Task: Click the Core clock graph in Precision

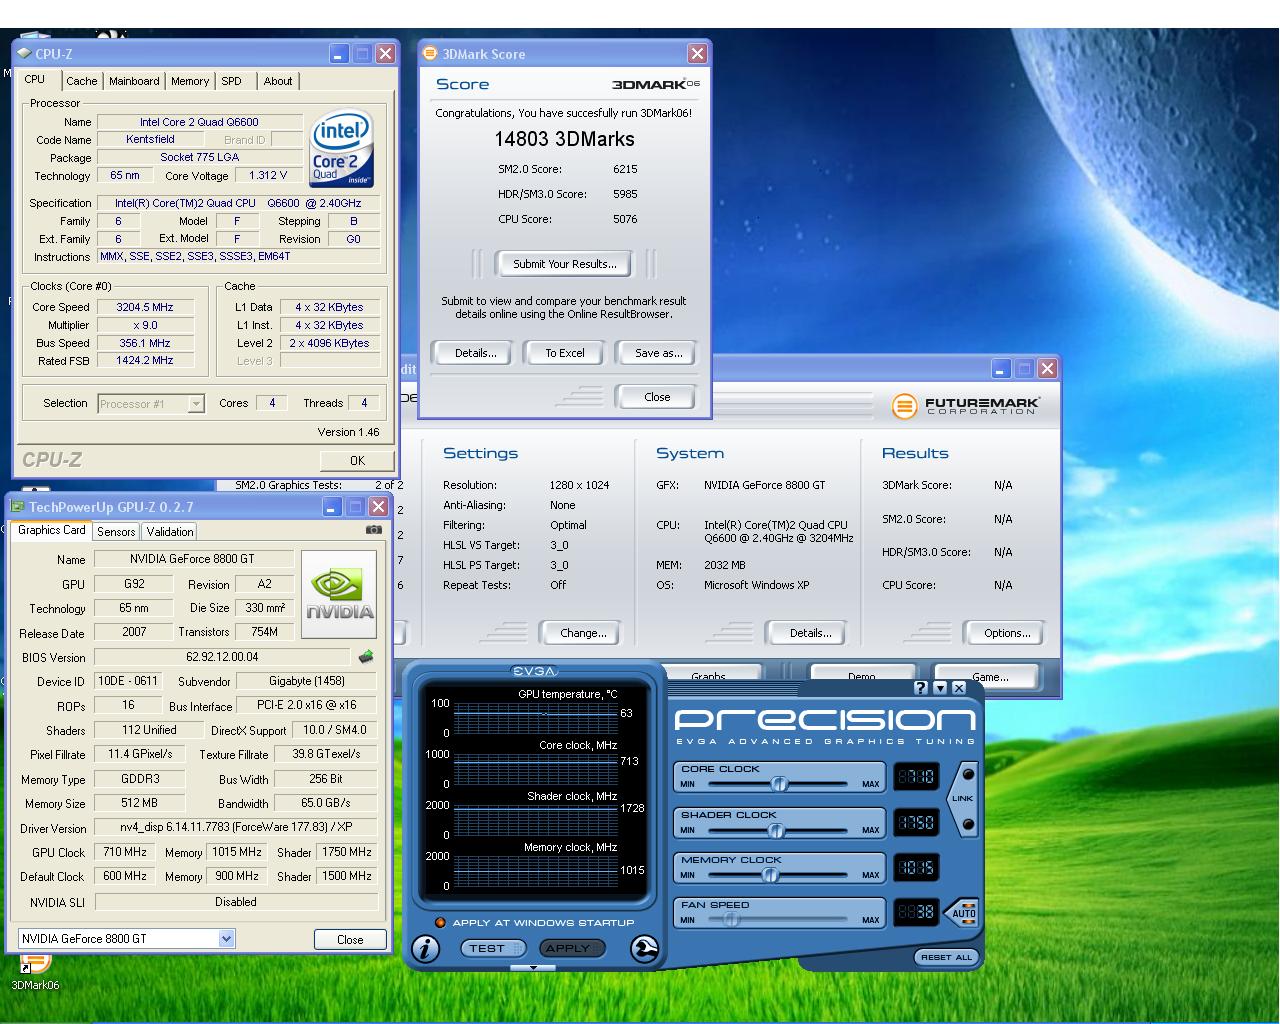Action: point(535,768)
